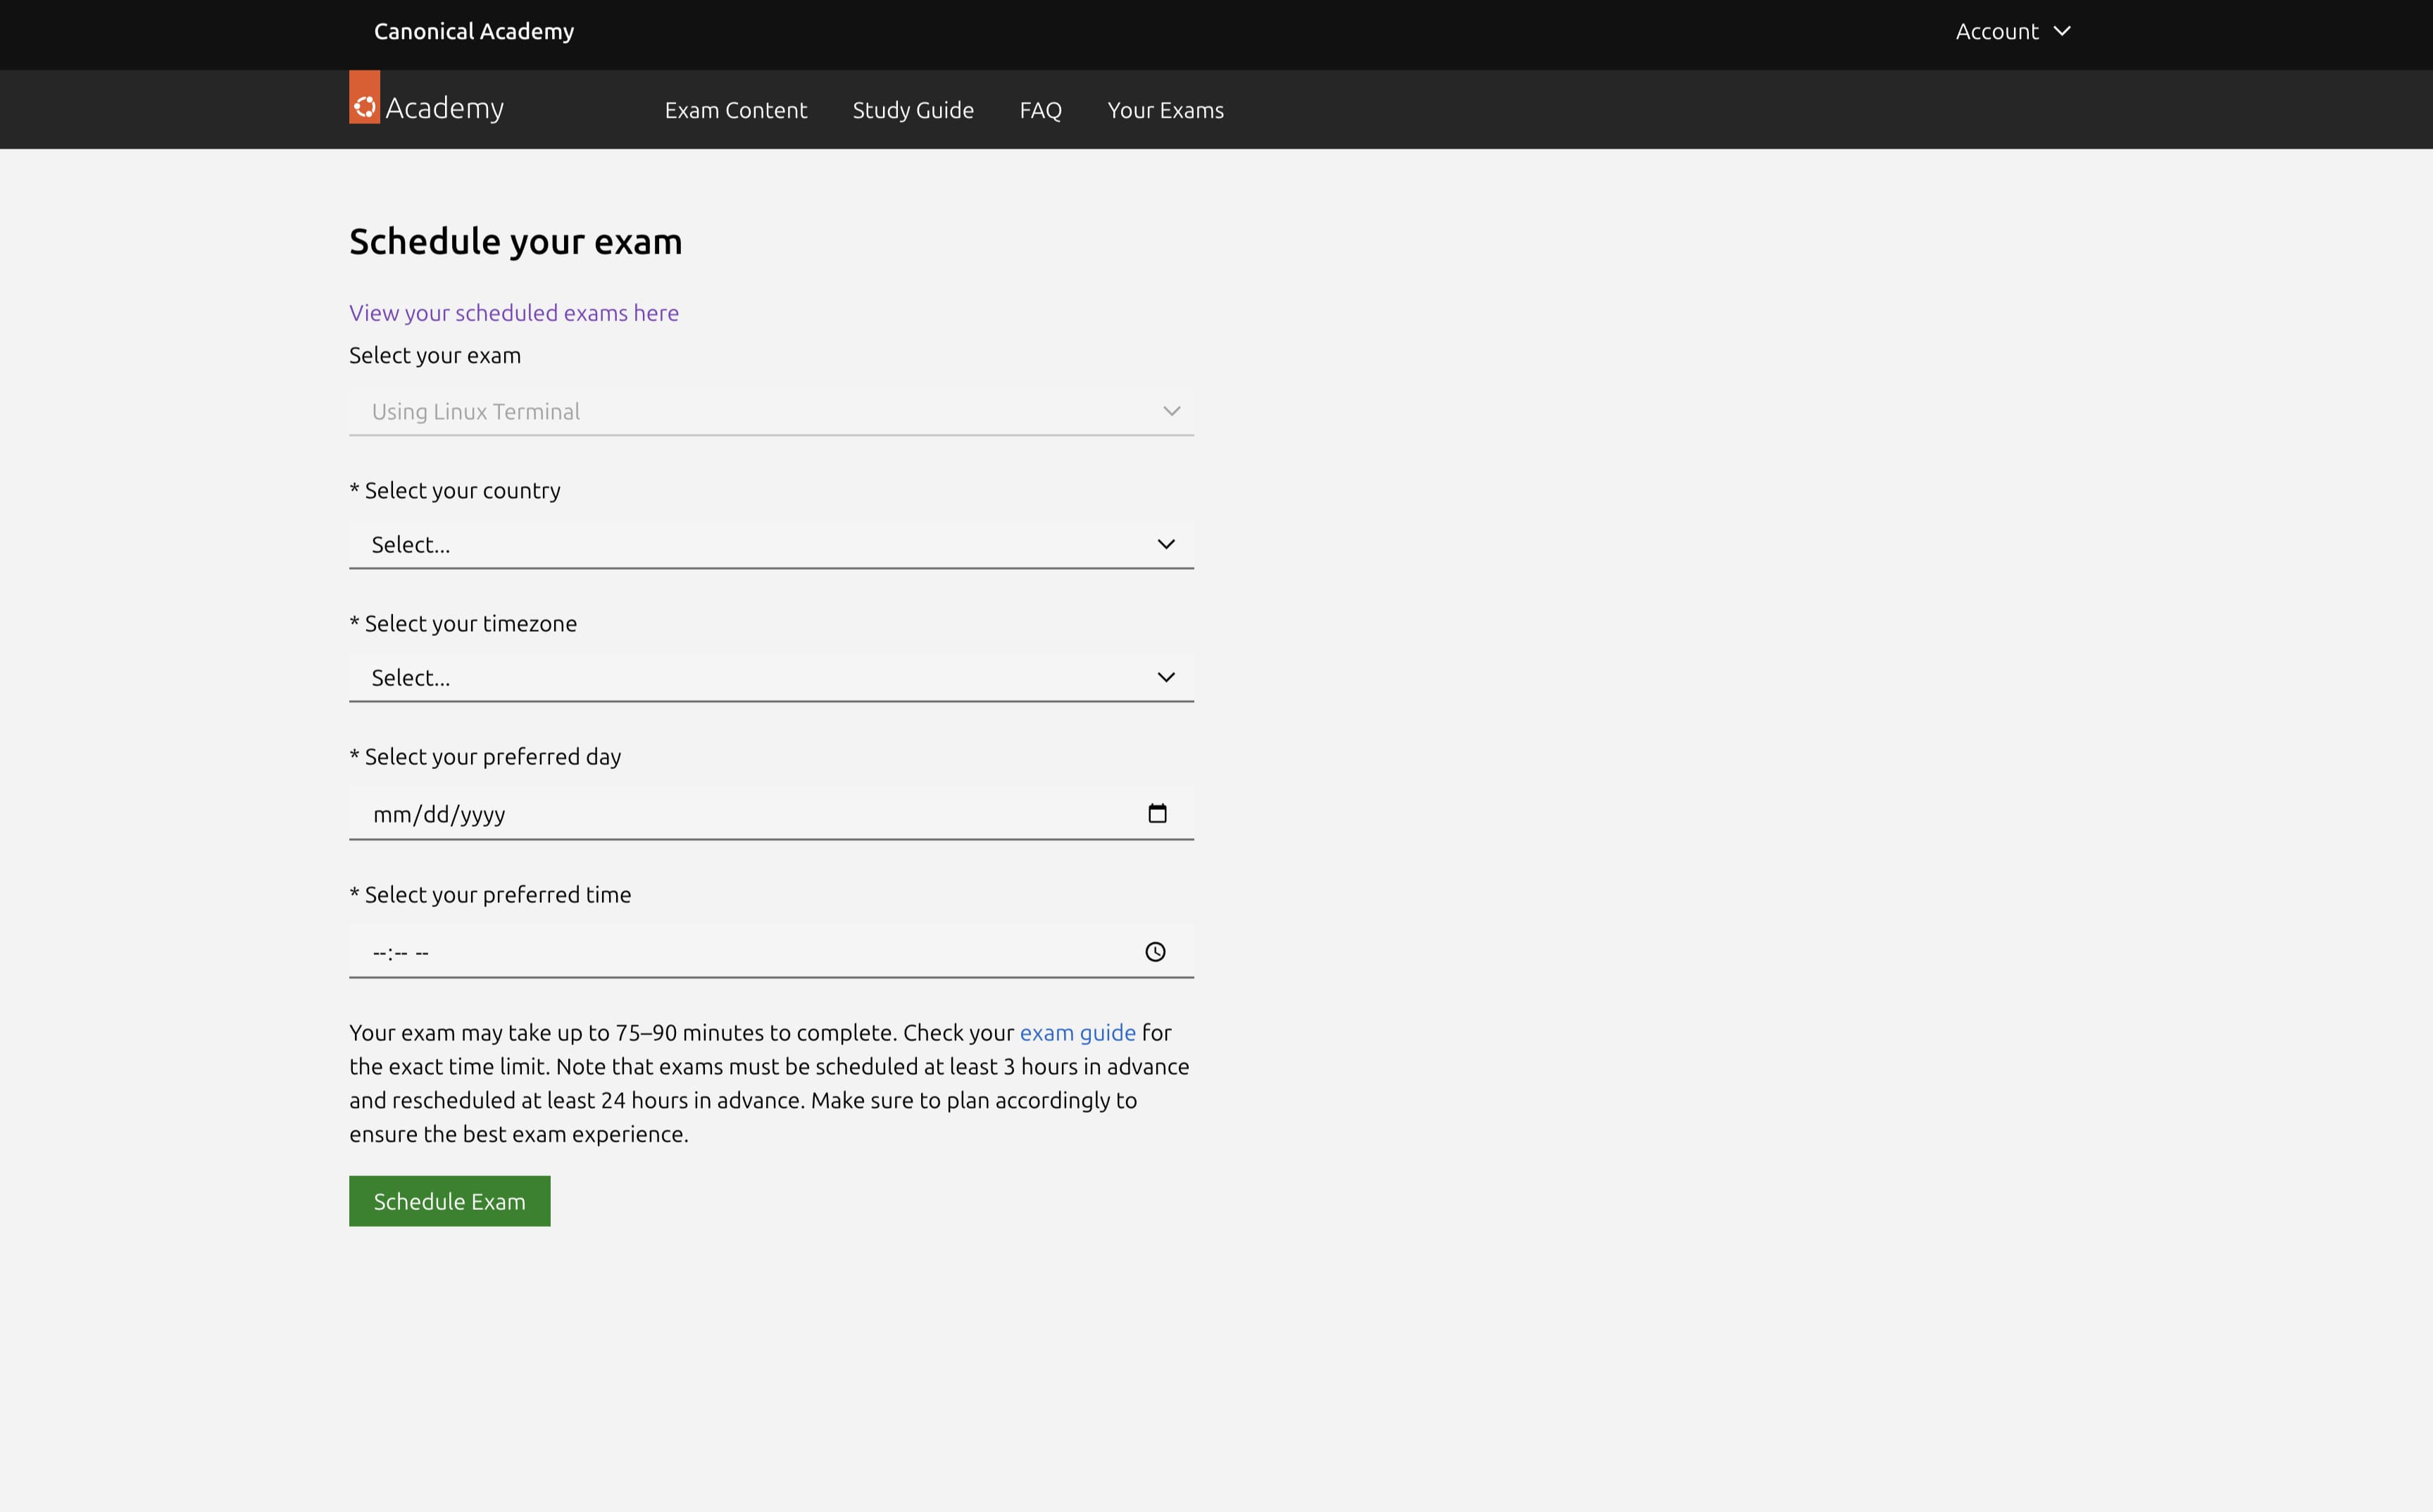Click the Schedule your exam heading

tap(515, 242)
